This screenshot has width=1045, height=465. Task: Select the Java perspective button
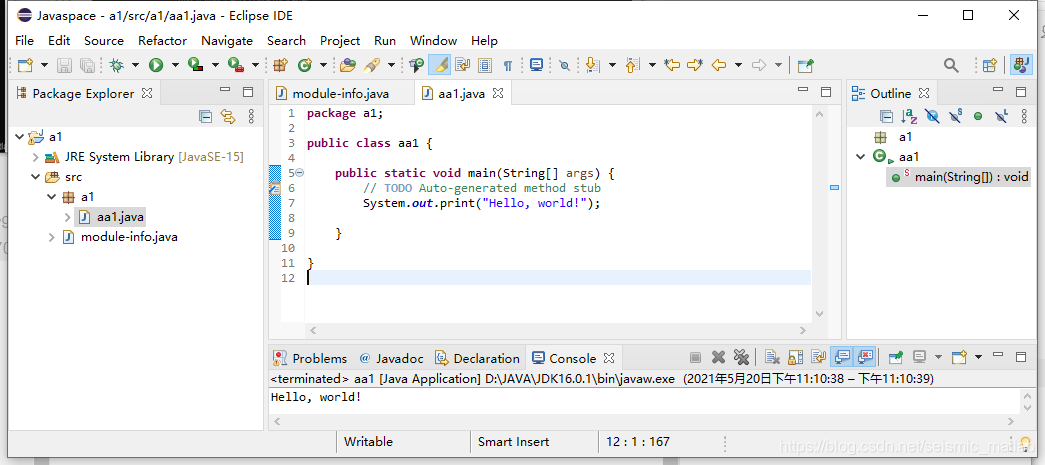1021,65
